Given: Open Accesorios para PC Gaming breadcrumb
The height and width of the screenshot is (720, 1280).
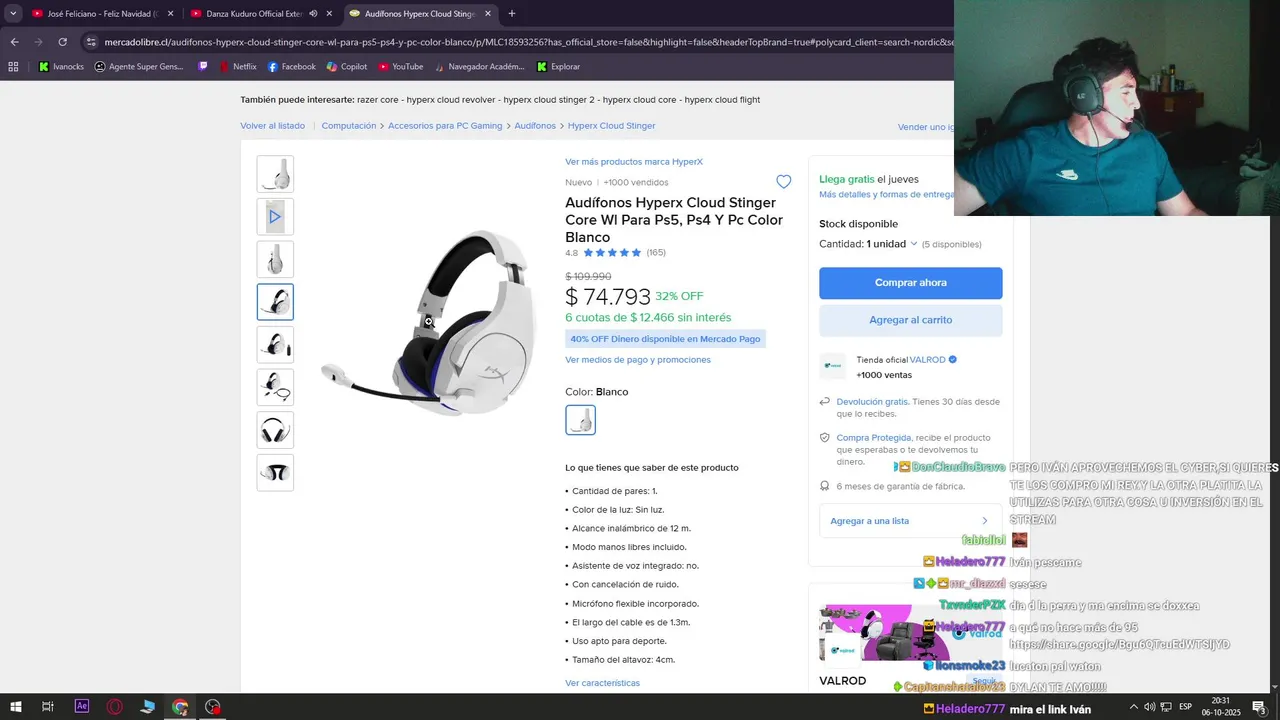Looking at the screenshot, I should (445, 126).
